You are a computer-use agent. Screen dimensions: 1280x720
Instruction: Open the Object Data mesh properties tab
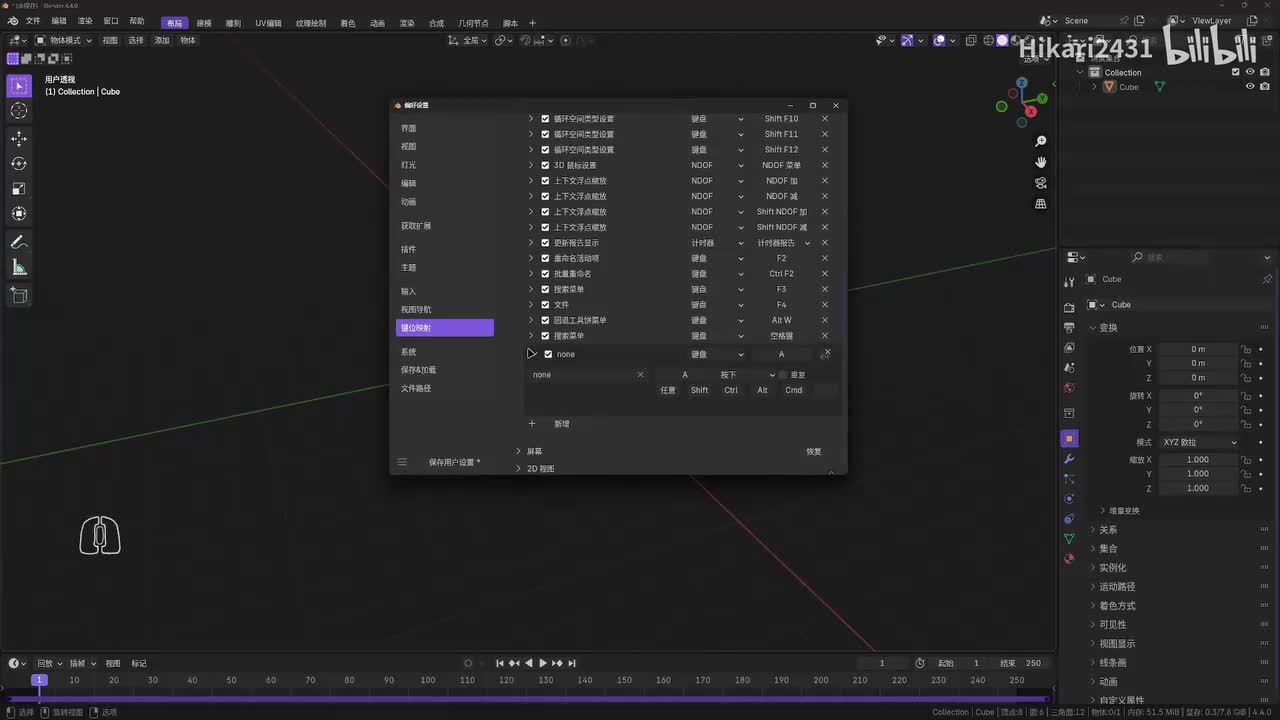coord(1069,539)
